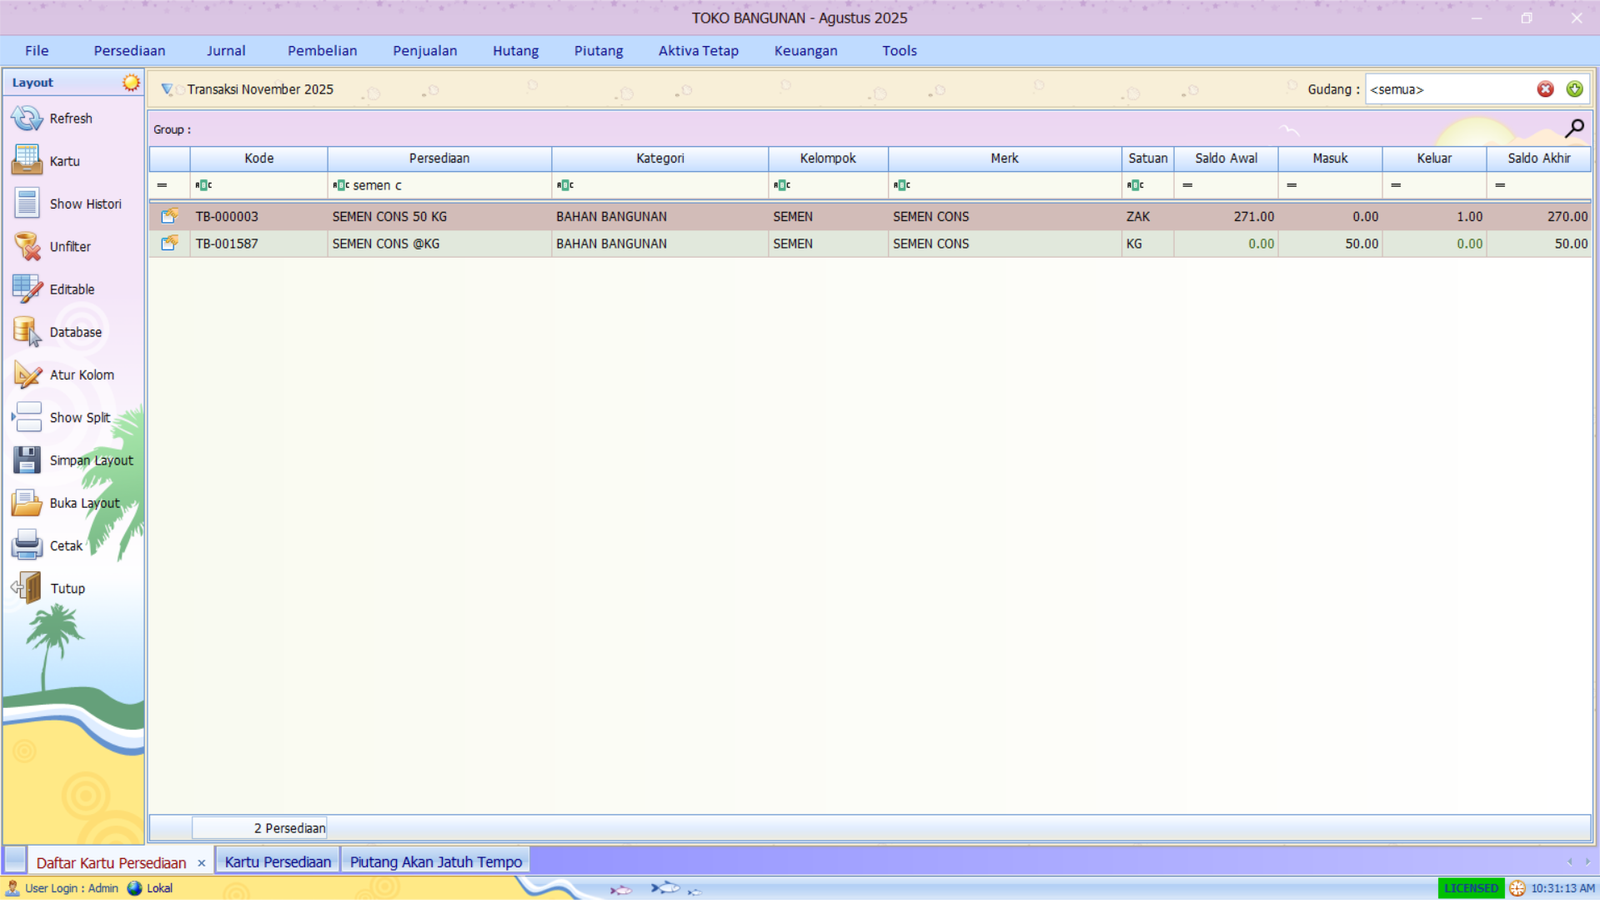This screenshot has height=900, width=1600.
Task: Click the Atur Kolom icon
Action: (x=25, y=374)
